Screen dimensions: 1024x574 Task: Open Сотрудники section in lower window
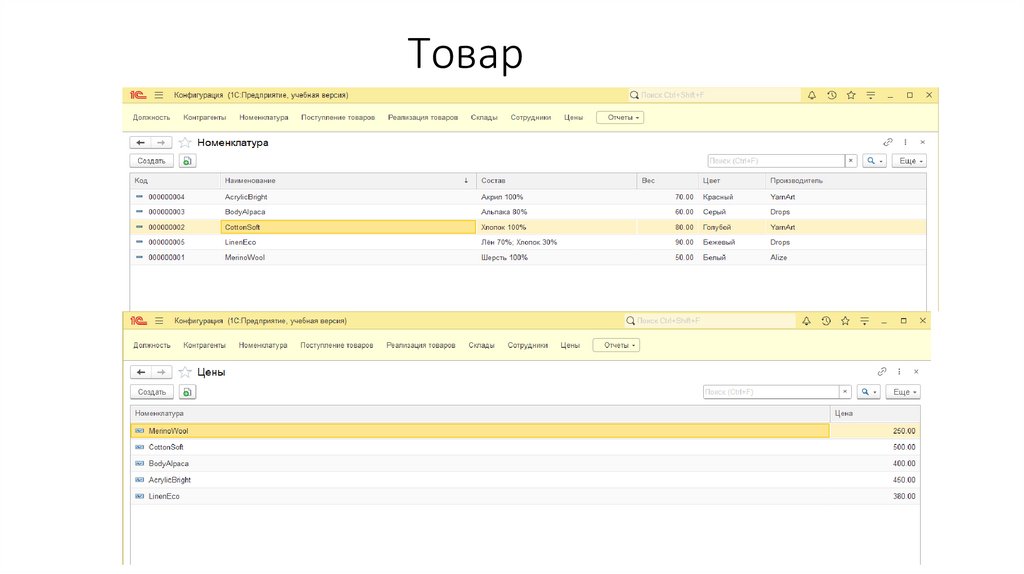[x=528, y=345]
